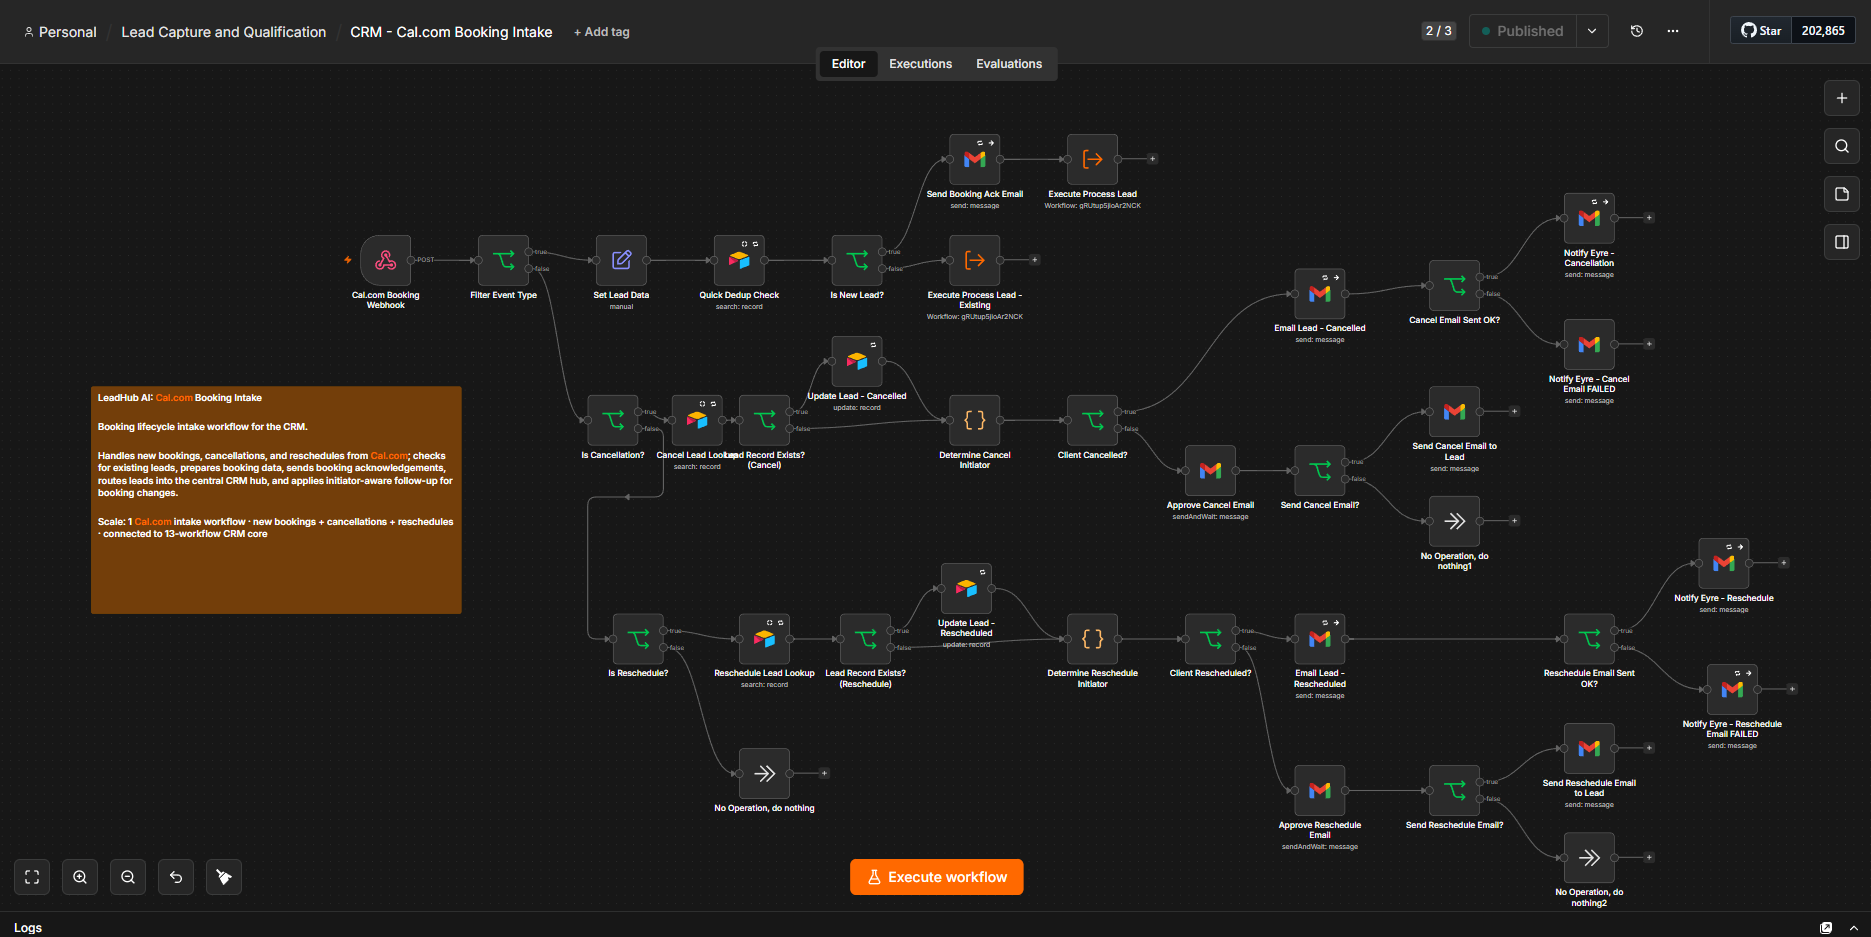Switch to the Executions tab
The width and height of the screenshot is (1871, 937).
coord(920,64)
